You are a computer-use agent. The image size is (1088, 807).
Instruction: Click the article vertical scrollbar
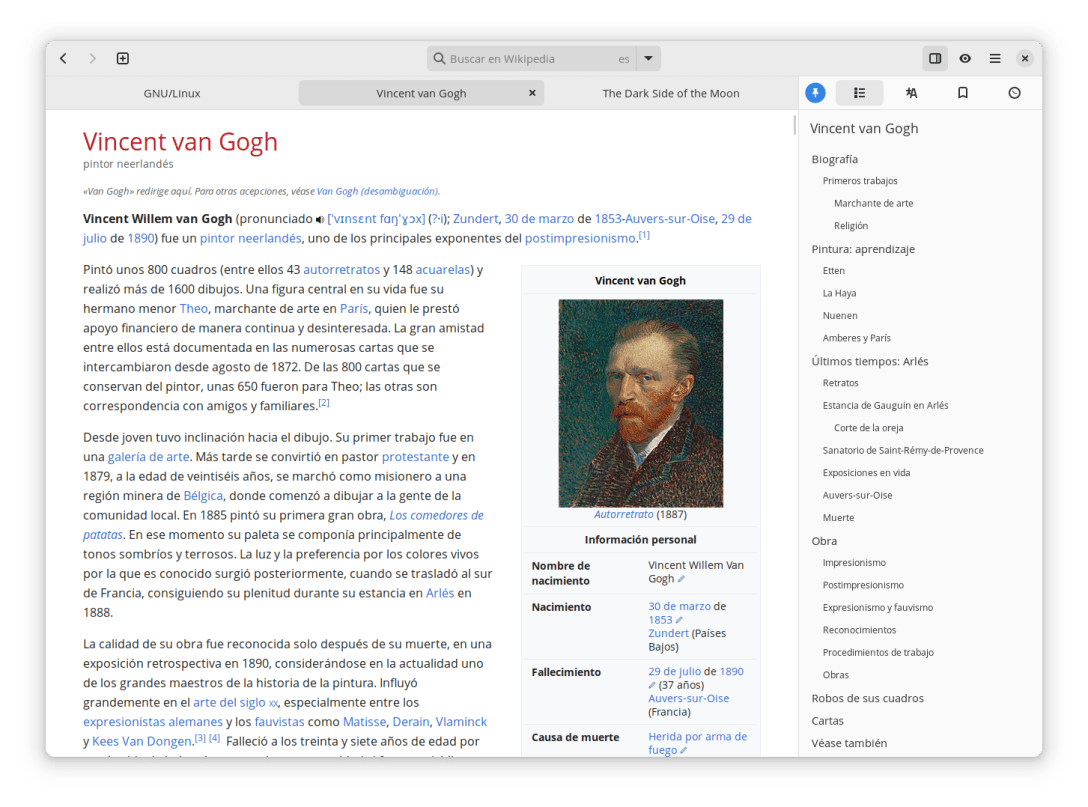pos(794,125)
